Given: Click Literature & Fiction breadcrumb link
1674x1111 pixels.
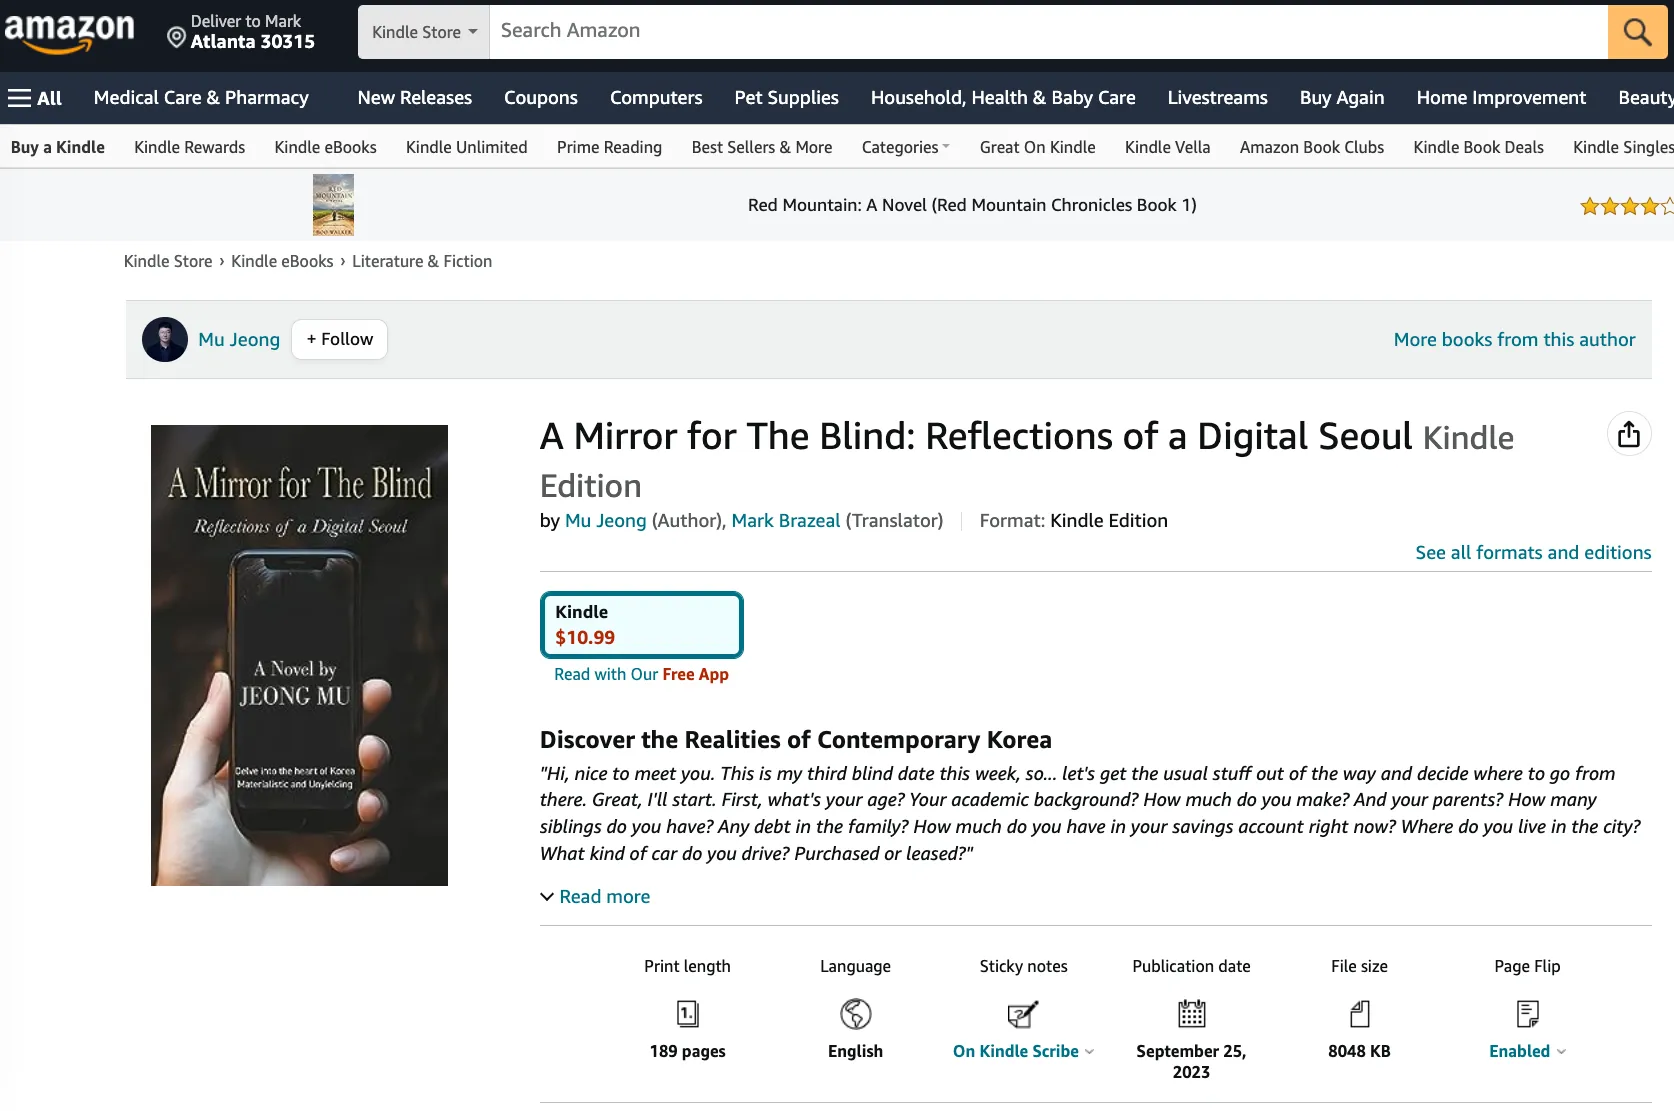Looking at the screenshot, I should pos(422,262).
